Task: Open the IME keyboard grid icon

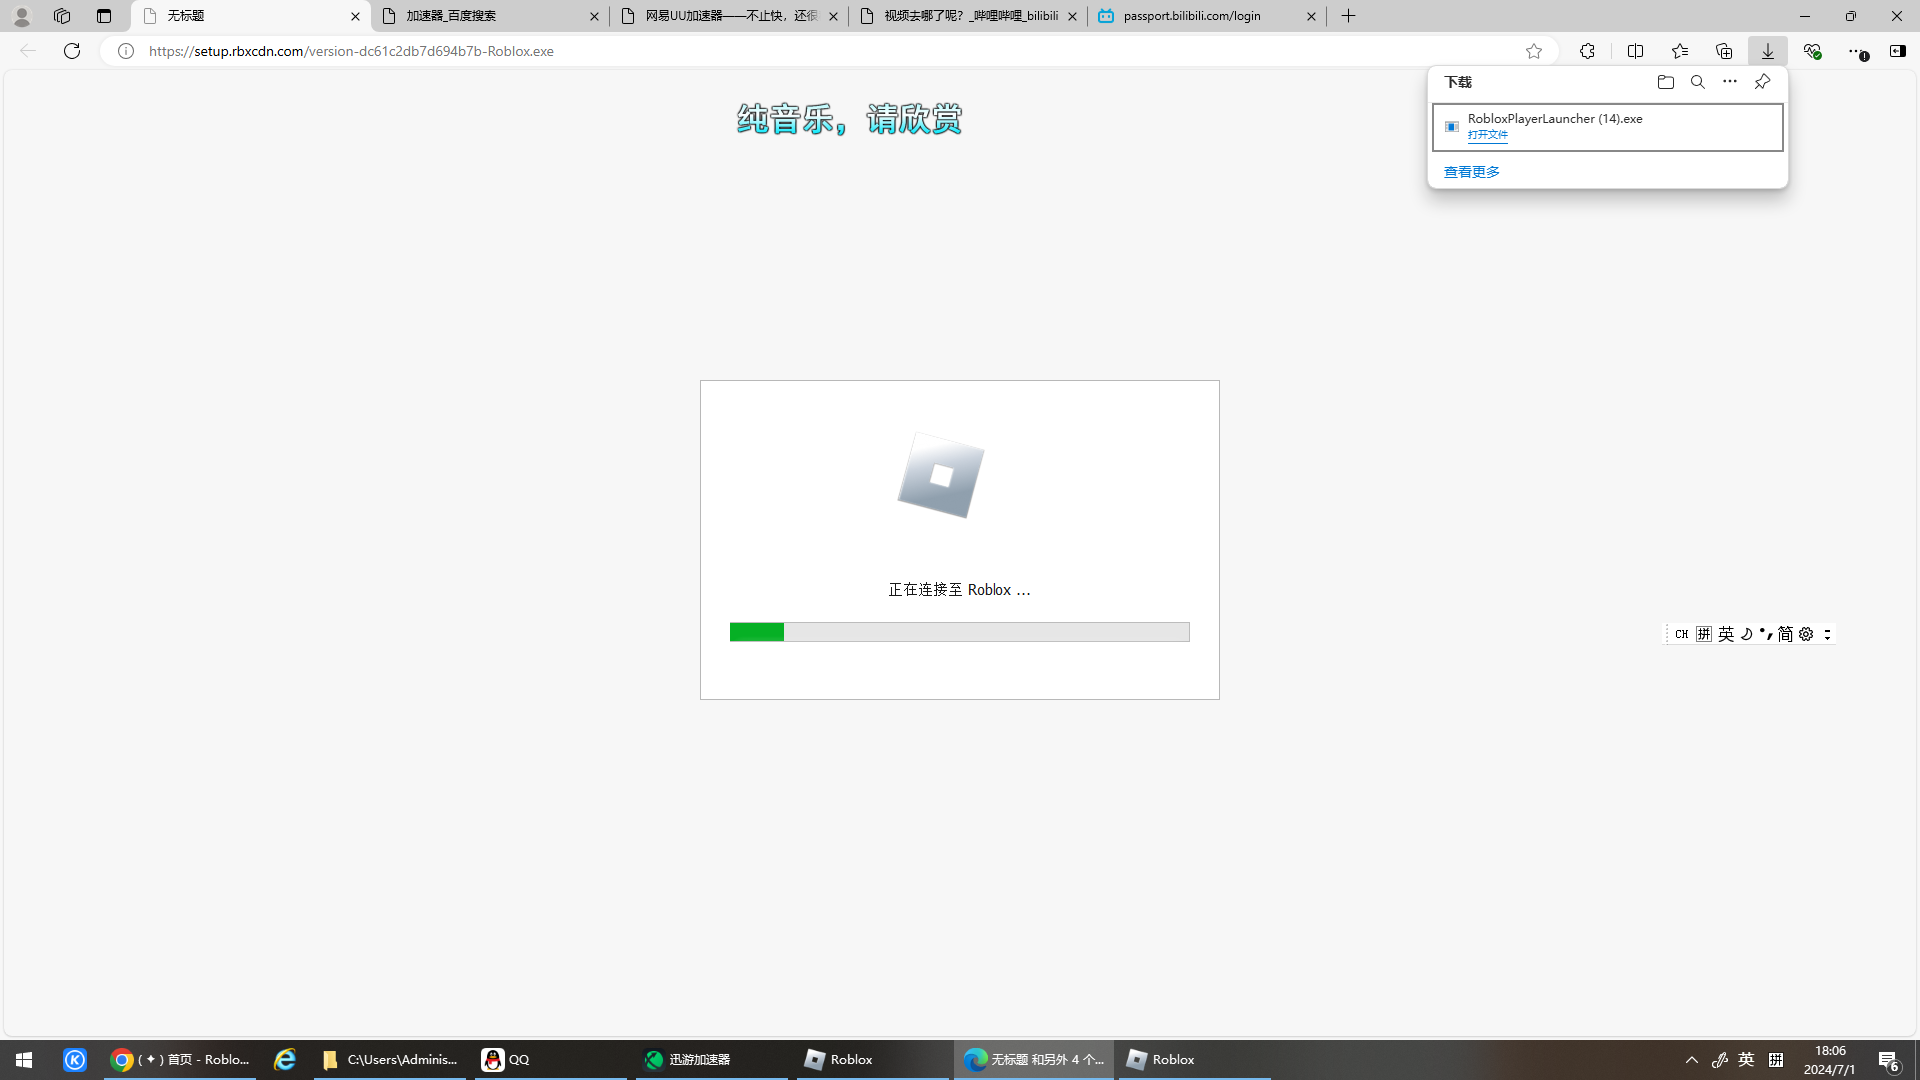Action: click(1704, 634)
